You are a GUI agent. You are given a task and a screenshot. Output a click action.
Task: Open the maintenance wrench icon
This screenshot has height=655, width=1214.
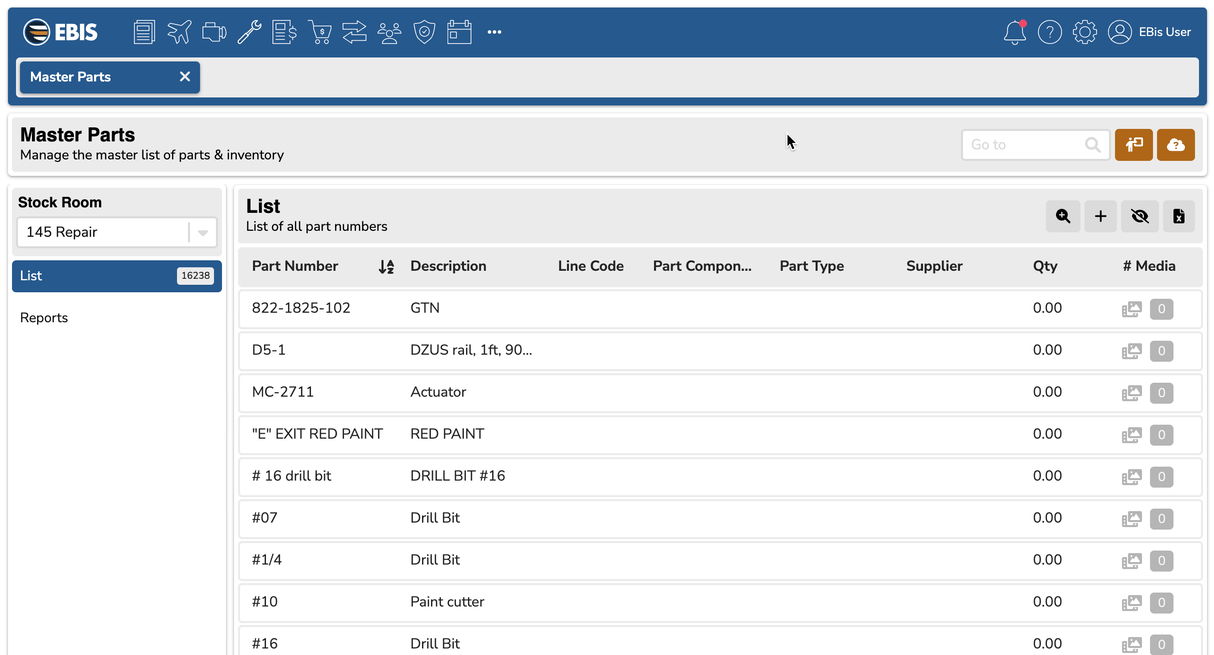pos(249,32)
